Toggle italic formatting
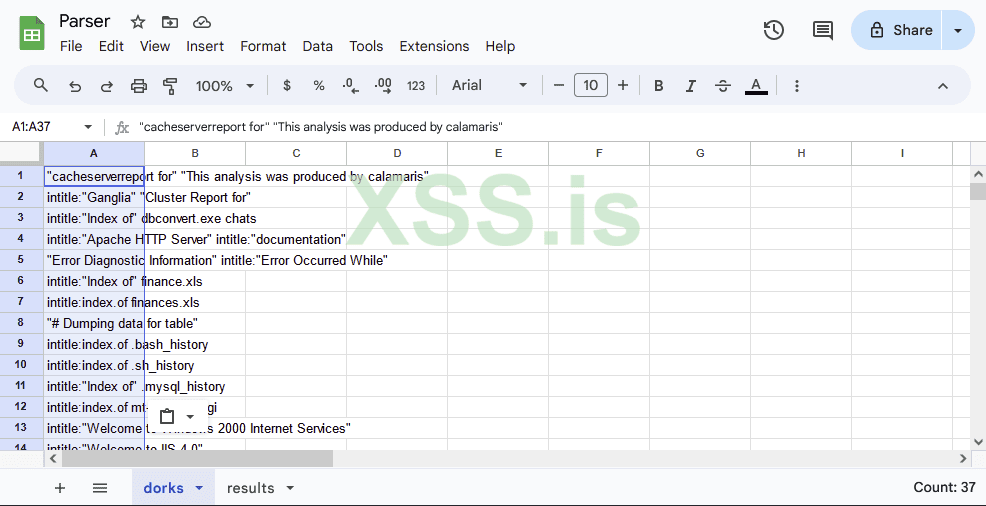 tap(690, 85)
